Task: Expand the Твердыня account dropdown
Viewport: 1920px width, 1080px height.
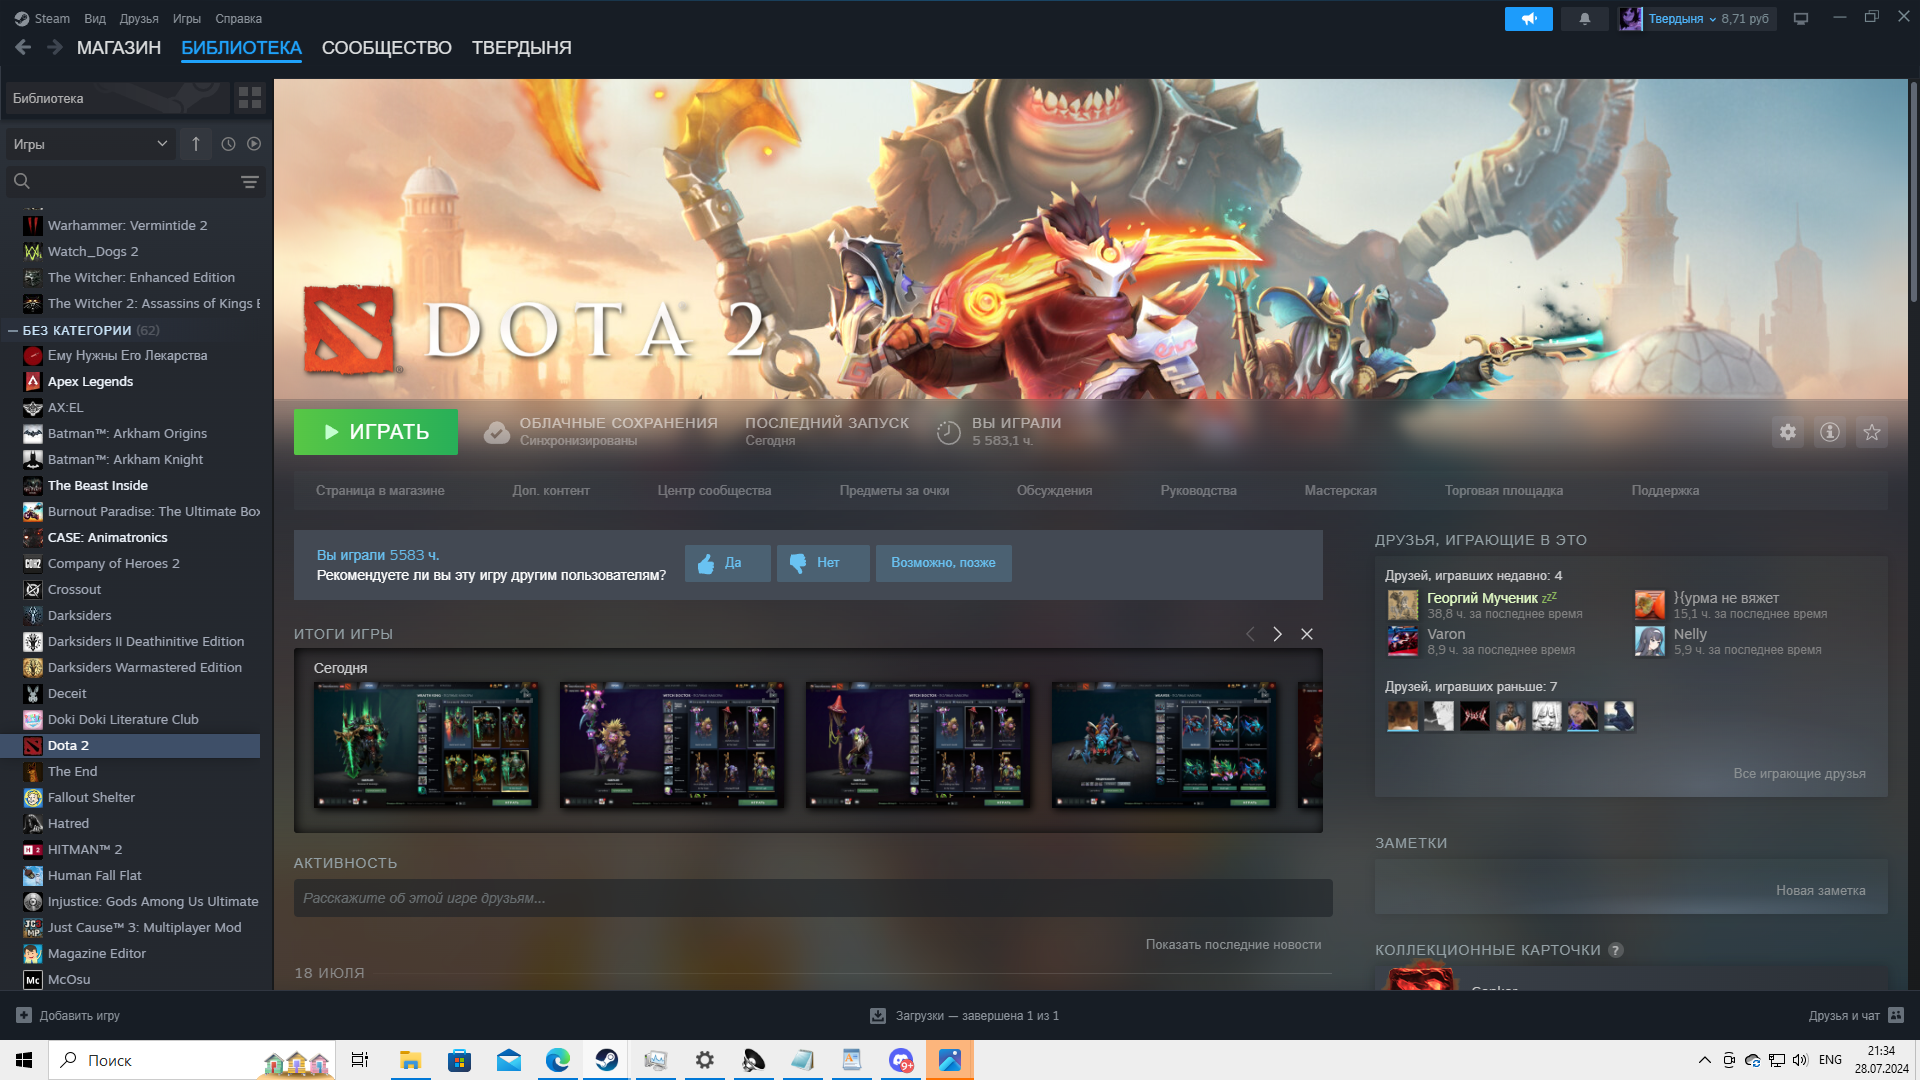Action: 1681,19
